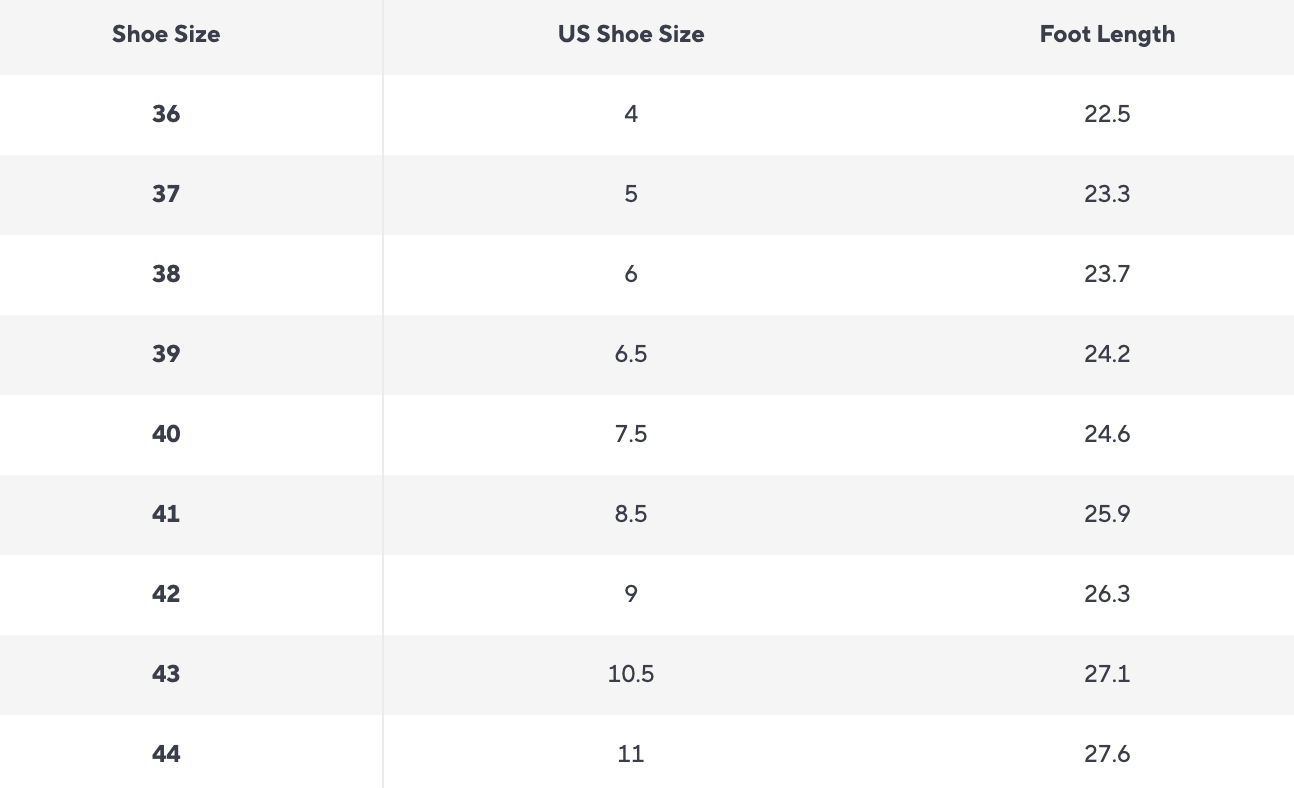
Task: Select the shoe size 36 cell
Action: coord(166,114)
